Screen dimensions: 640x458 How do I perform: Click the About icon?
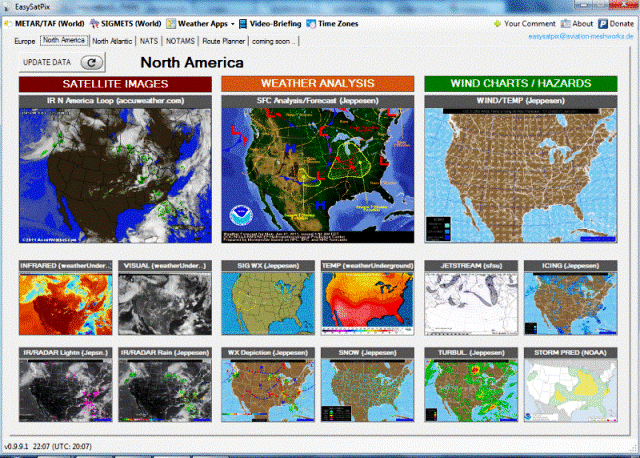tap(565, 24)
